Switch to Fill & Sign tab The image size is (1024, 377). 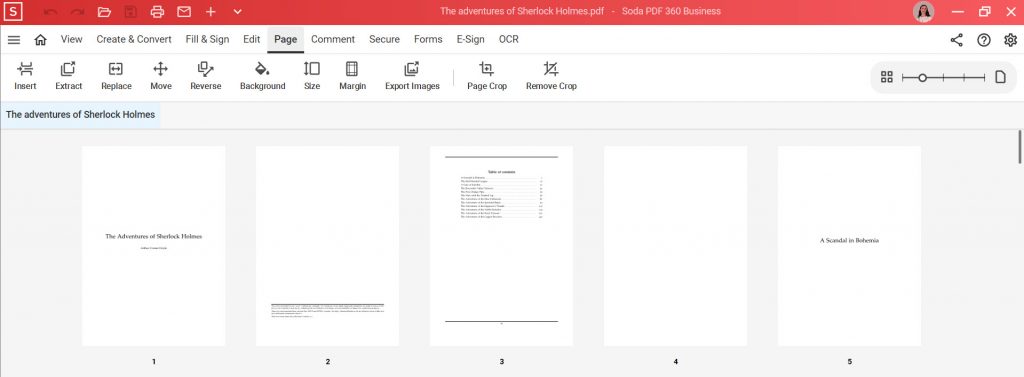[207, 39]
